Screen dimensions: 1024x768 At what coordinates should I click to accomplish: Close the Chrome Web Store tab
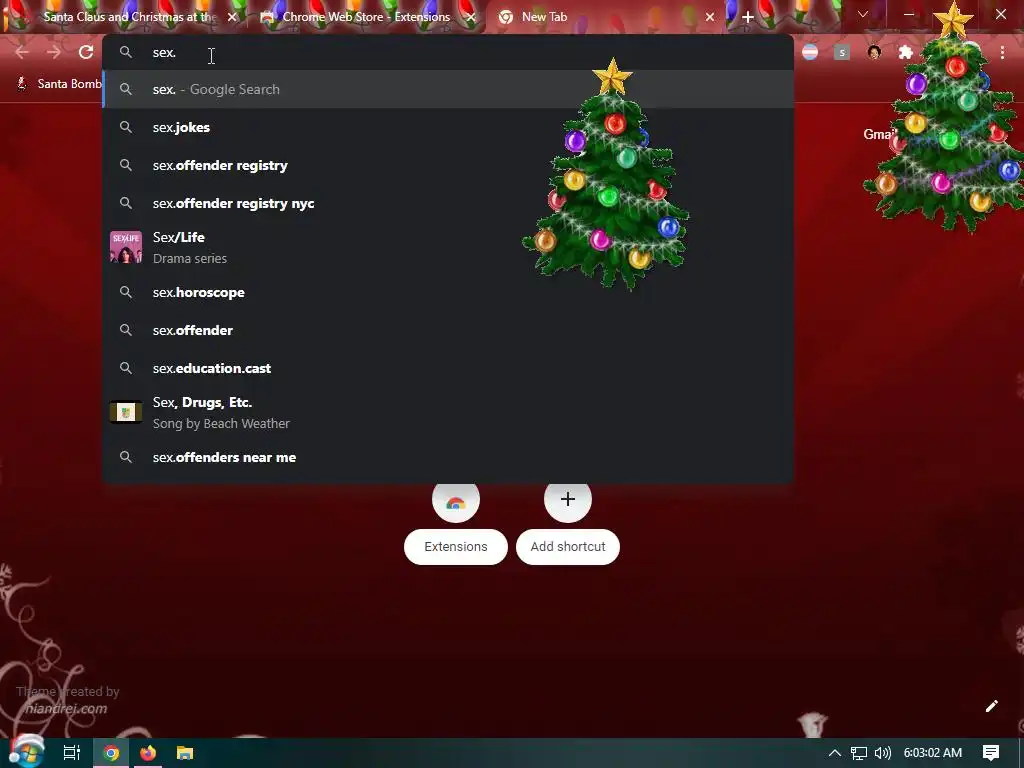pos(471,17)
